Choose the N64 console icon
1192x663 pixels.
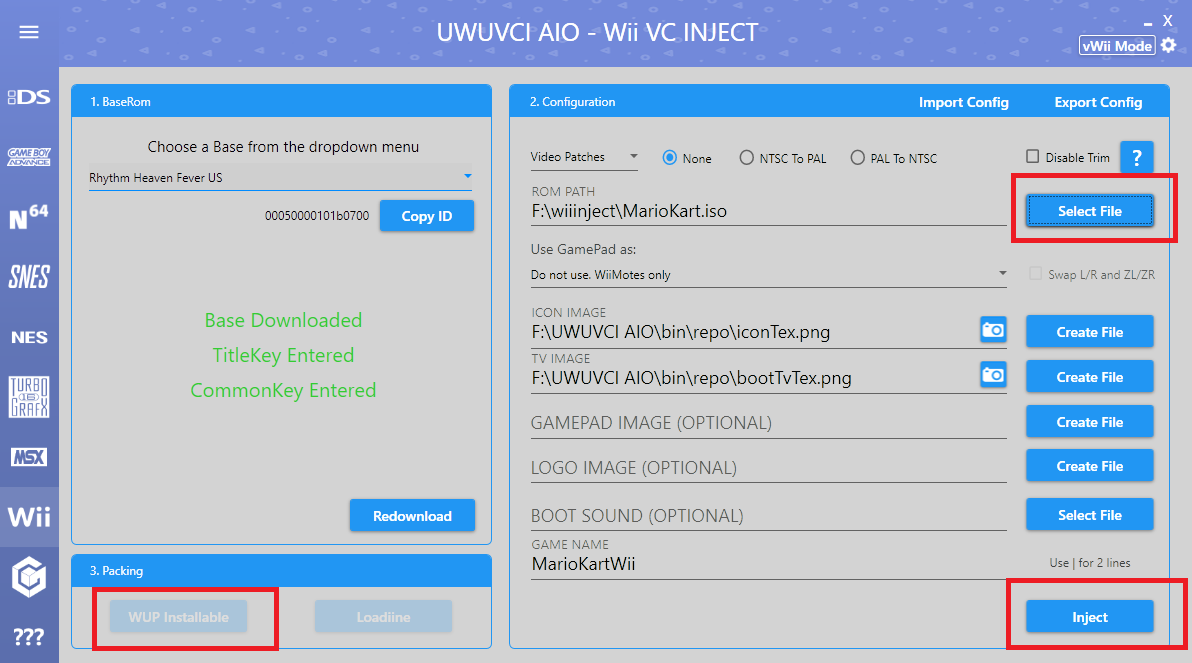click(29, 217)
